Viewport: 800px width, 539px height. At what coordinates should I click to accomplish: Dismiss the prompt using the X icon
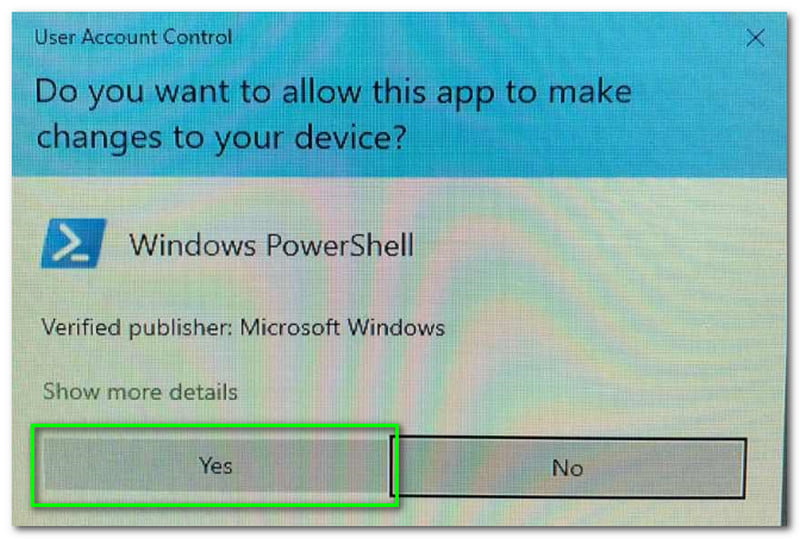click(755, 38)
